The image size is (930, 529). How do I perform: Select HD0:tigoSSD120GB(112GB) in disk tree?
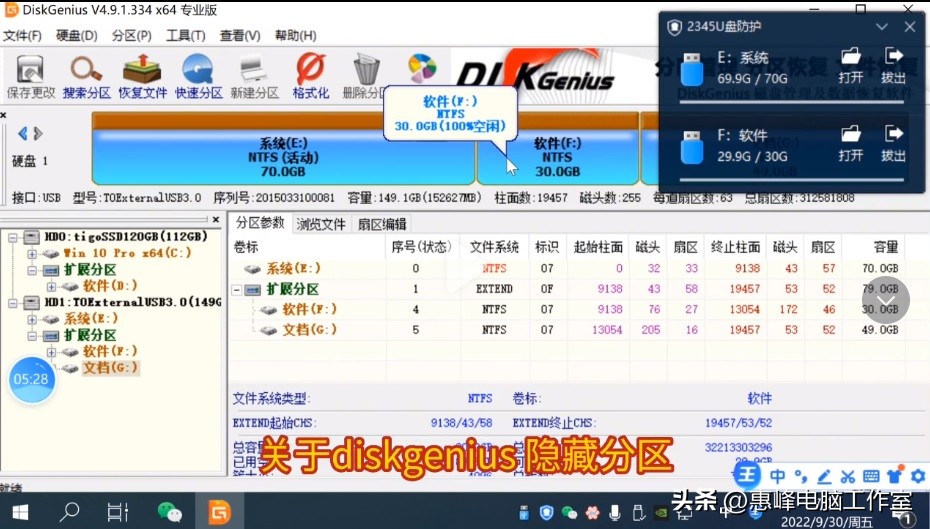point(126,237)
